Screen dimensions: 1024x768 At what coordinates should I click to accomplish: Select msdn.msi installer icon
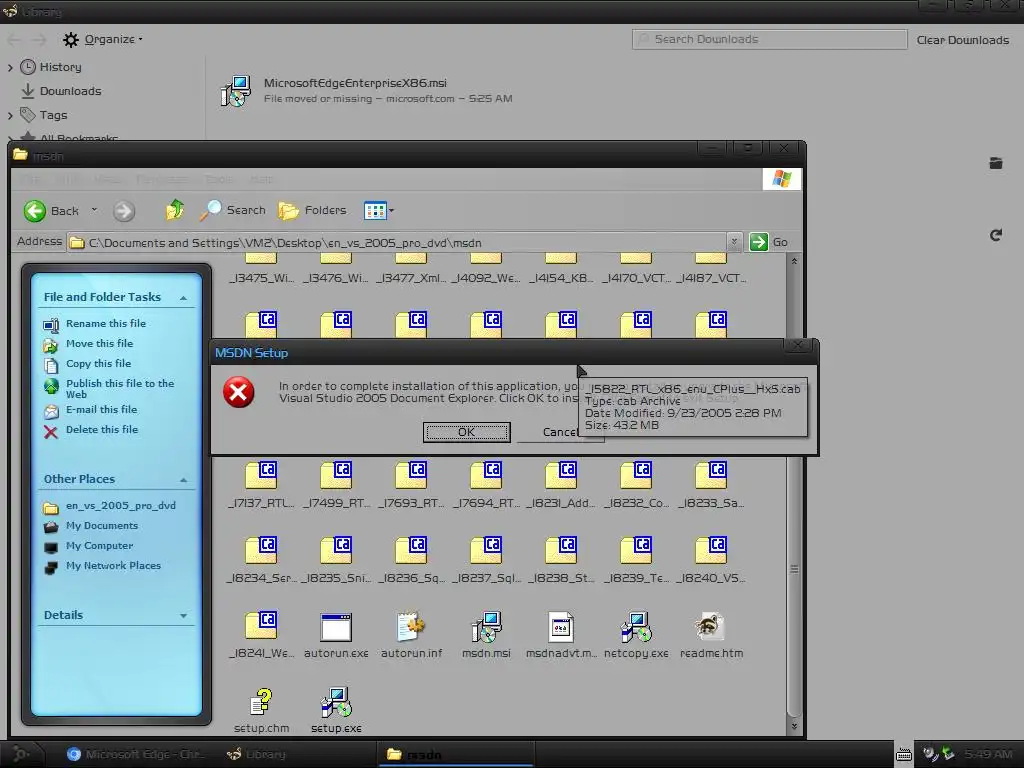(x=487, y=627)
